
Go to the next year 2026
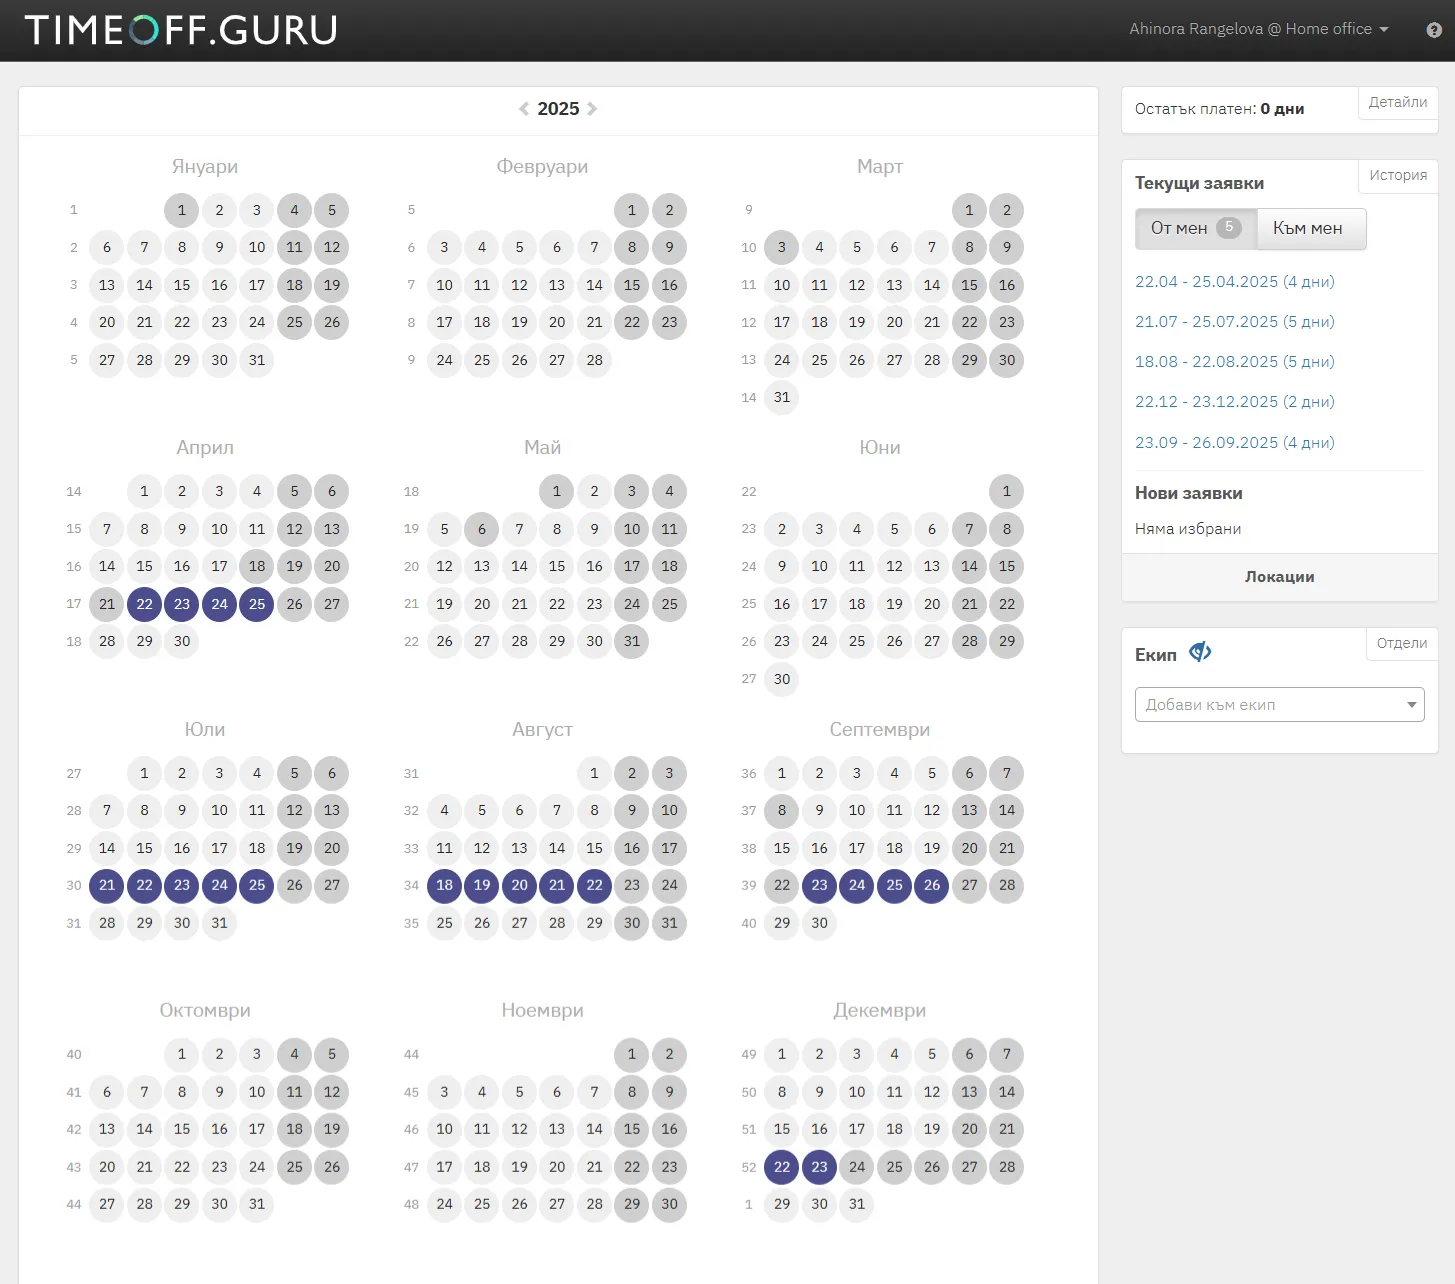tap(592, 109)
